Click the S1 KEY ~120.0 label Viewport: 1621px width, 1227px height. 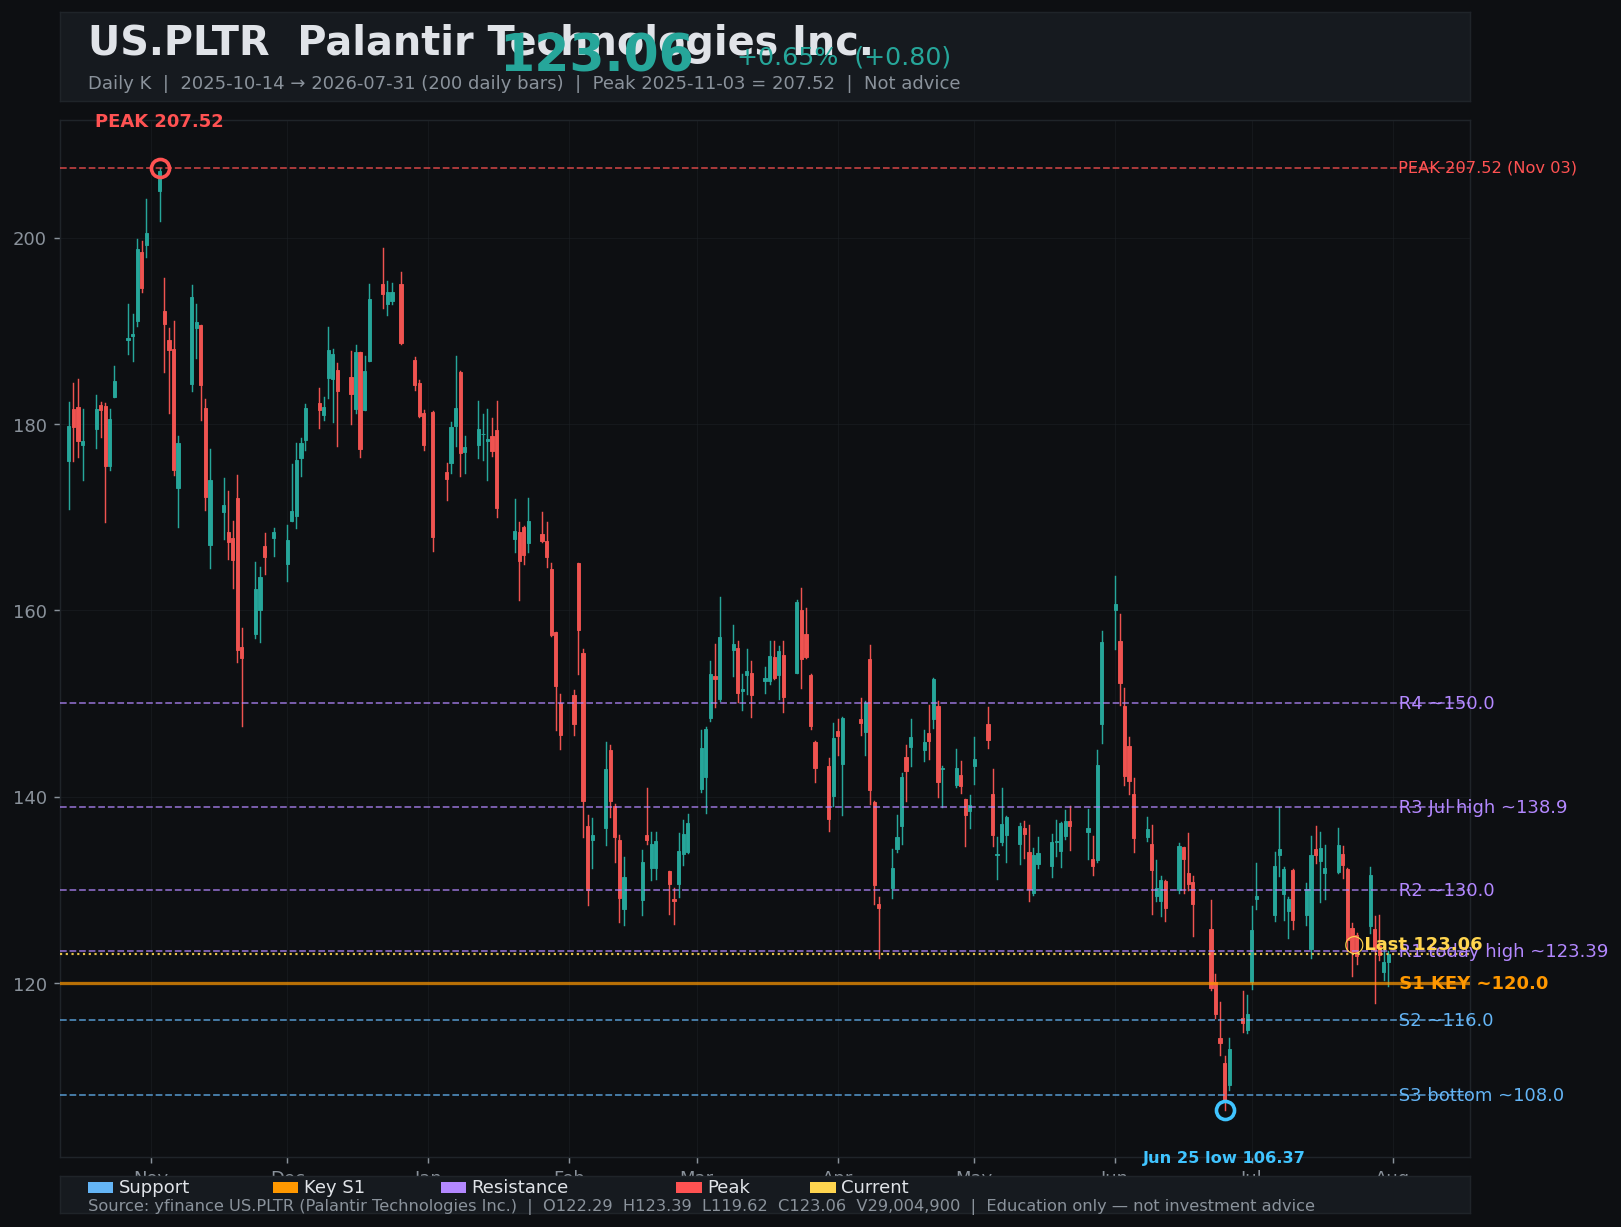(1473, 983)
